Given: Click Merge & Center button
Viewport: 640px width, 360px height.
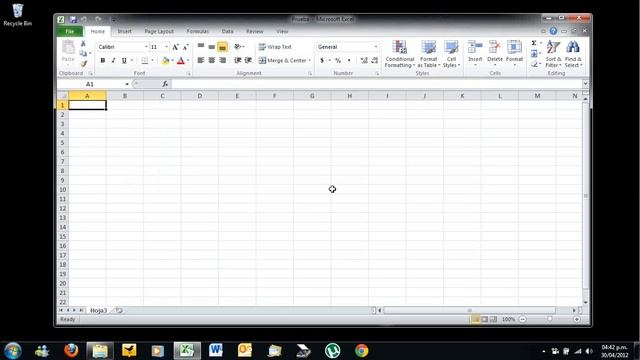Looking at the screenshot, I should (x=283, y=60).
